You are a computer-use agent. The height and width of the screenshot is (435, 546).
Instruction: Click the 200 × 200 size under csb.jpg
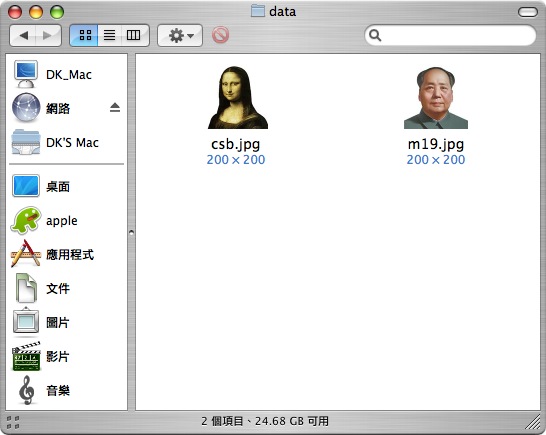tap(236, 160)
